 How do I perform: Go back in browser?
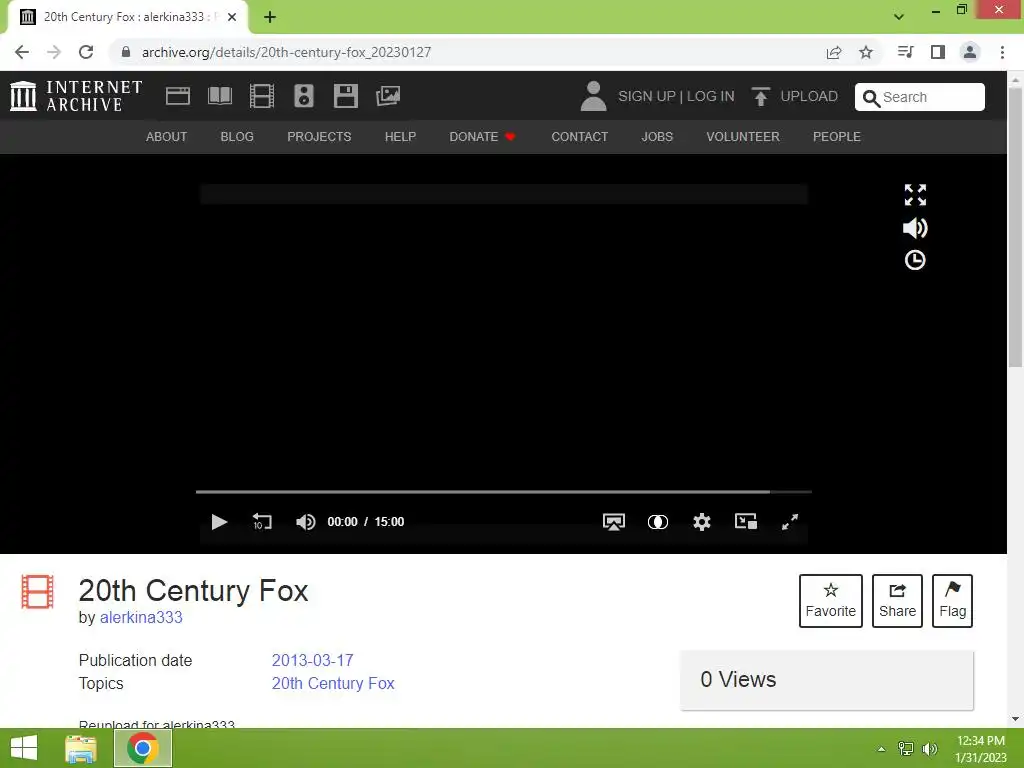pos(22,52)
